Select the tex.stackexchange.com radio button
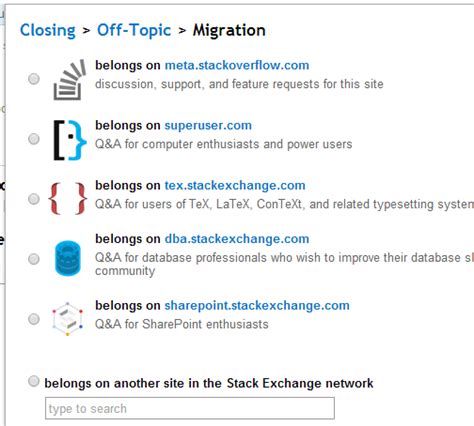This screenshot has width=474, height=426. pyautogui.click(x=34, y=199)
